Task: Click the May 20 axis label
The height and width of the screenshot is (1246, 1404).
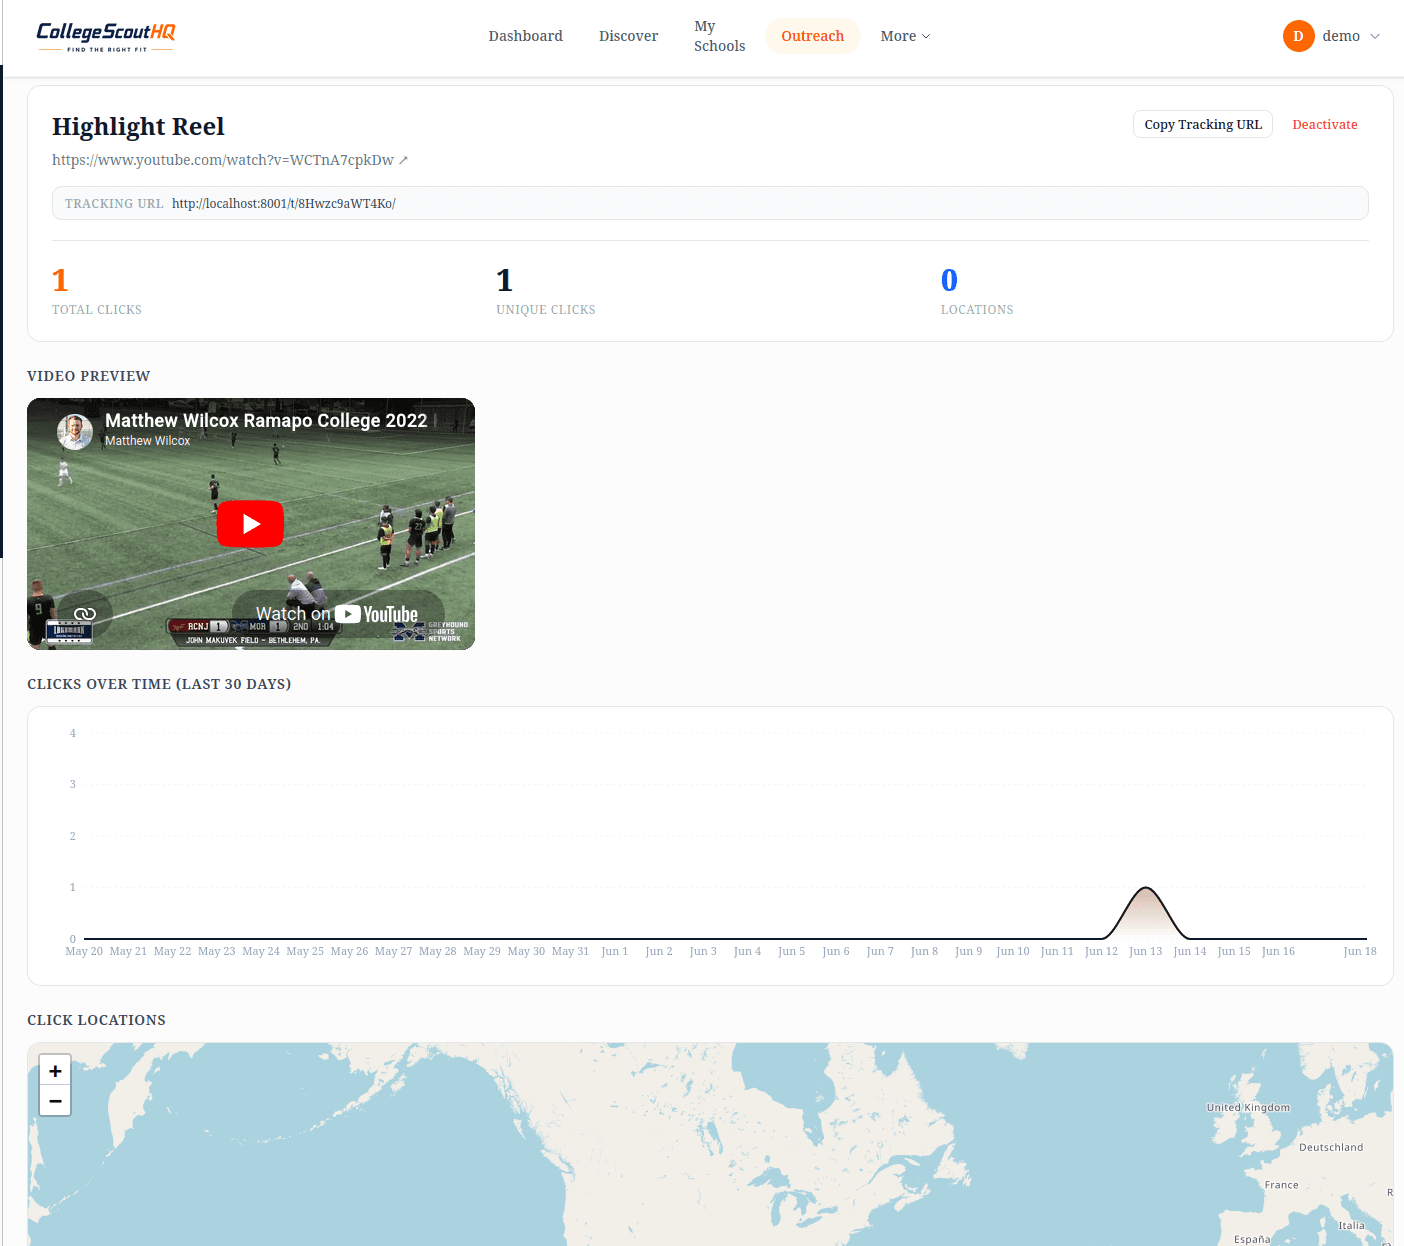Action: click(x=84, y=951)
